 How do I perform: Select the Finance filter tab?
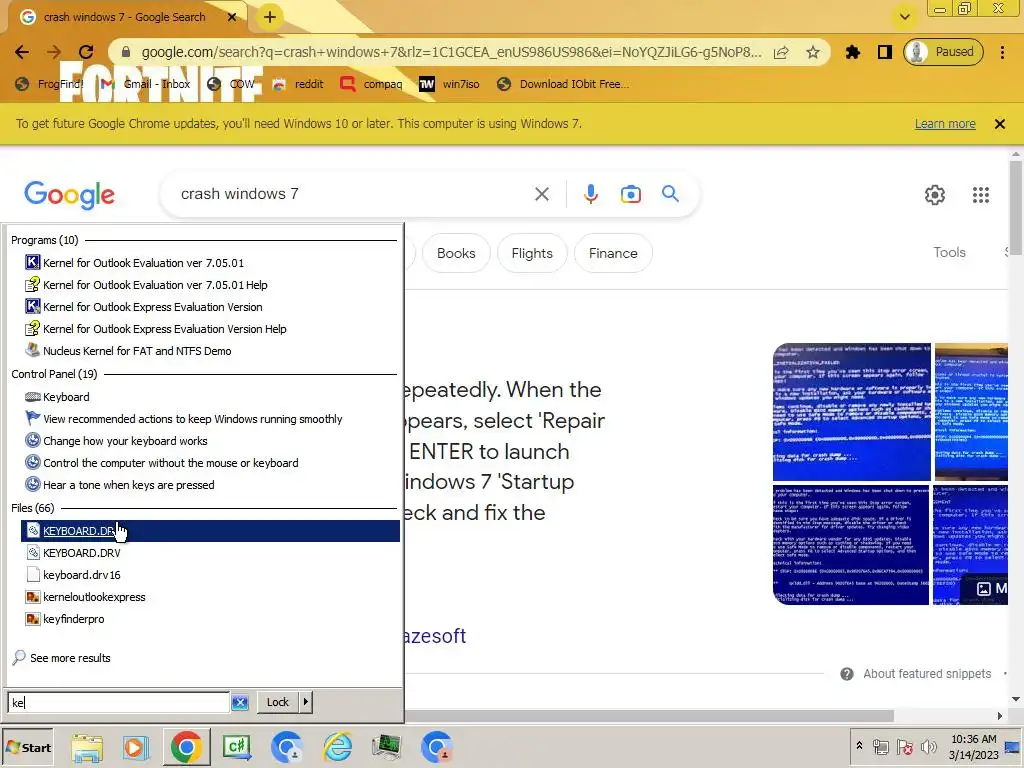pos(613,253)
